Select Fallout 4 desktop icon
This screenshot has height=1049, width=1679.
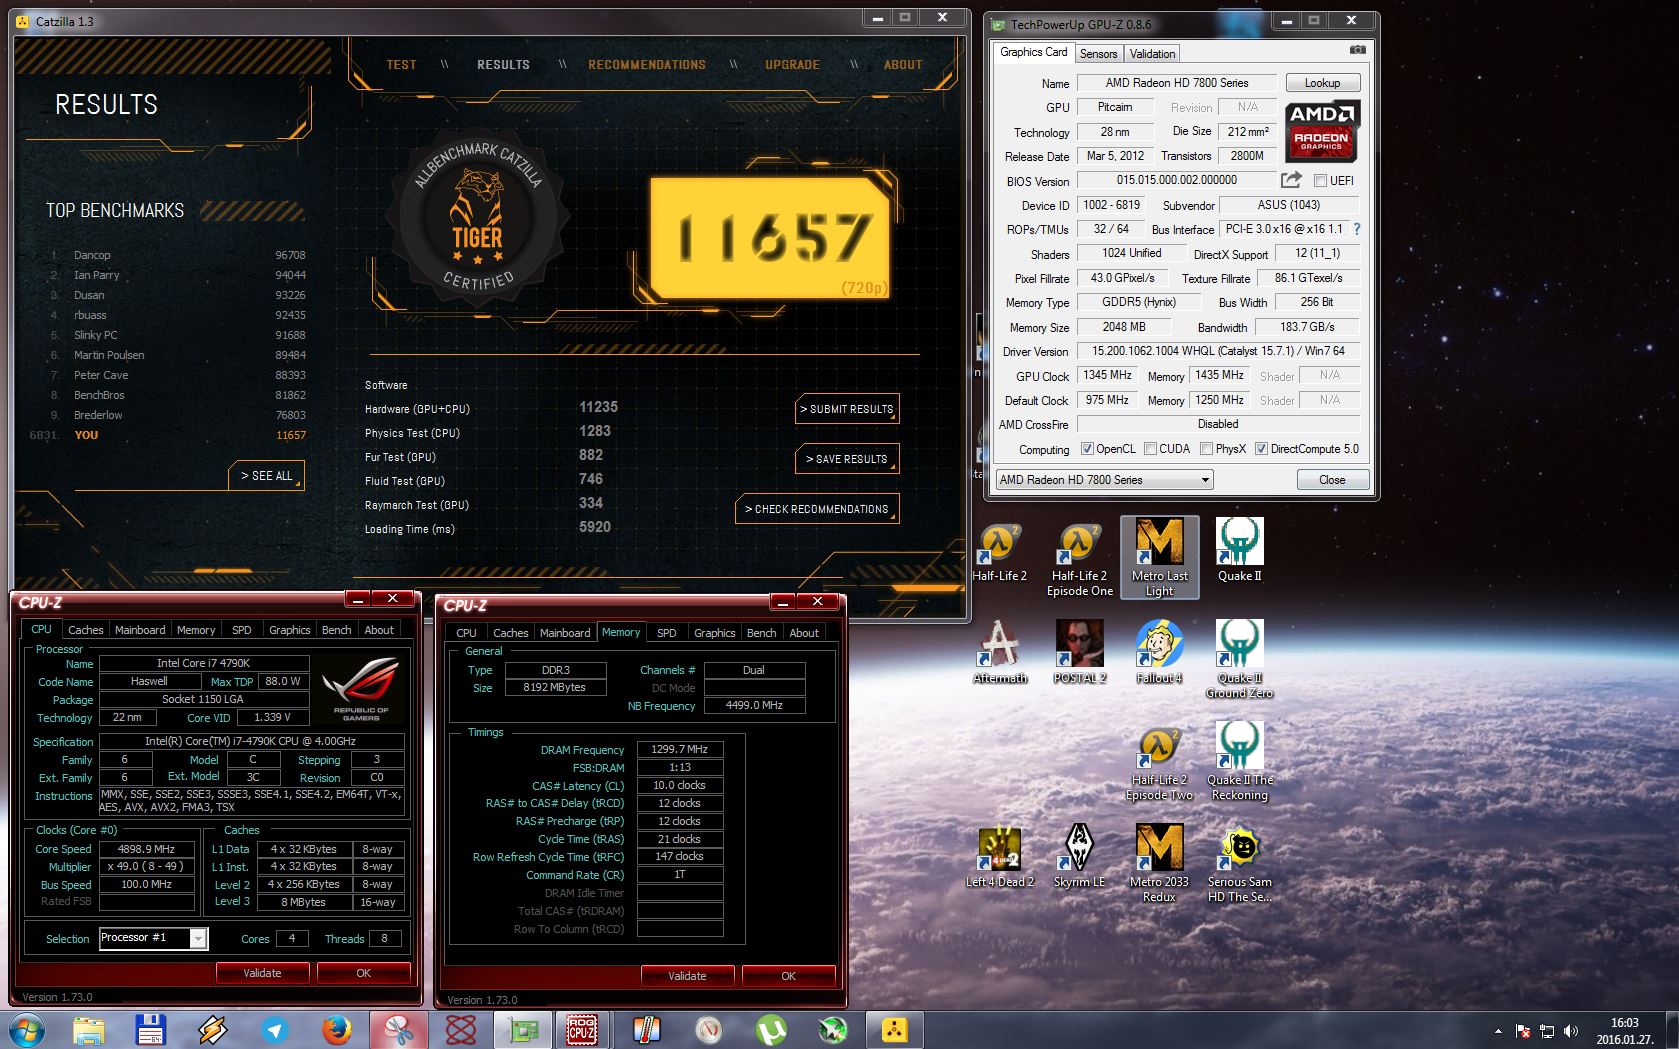coord(1159,652)
